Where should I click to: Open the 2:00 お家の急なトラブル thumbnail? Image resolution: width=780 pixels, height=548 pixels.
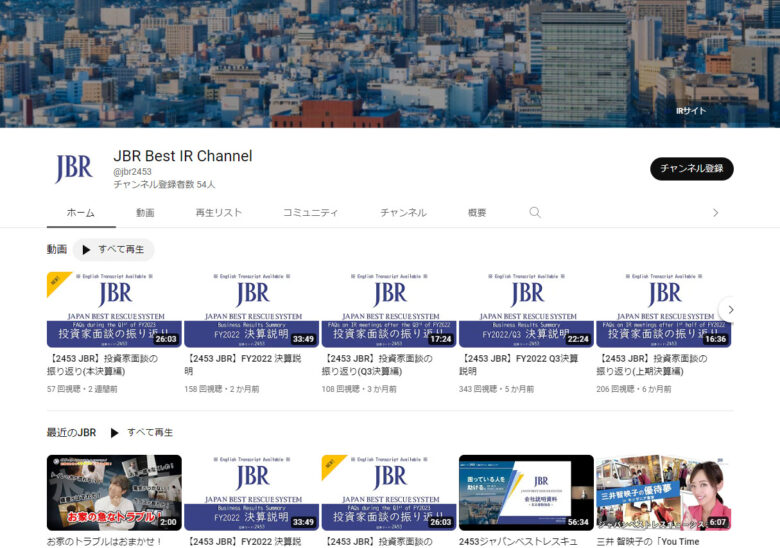(x=114, y=492)
